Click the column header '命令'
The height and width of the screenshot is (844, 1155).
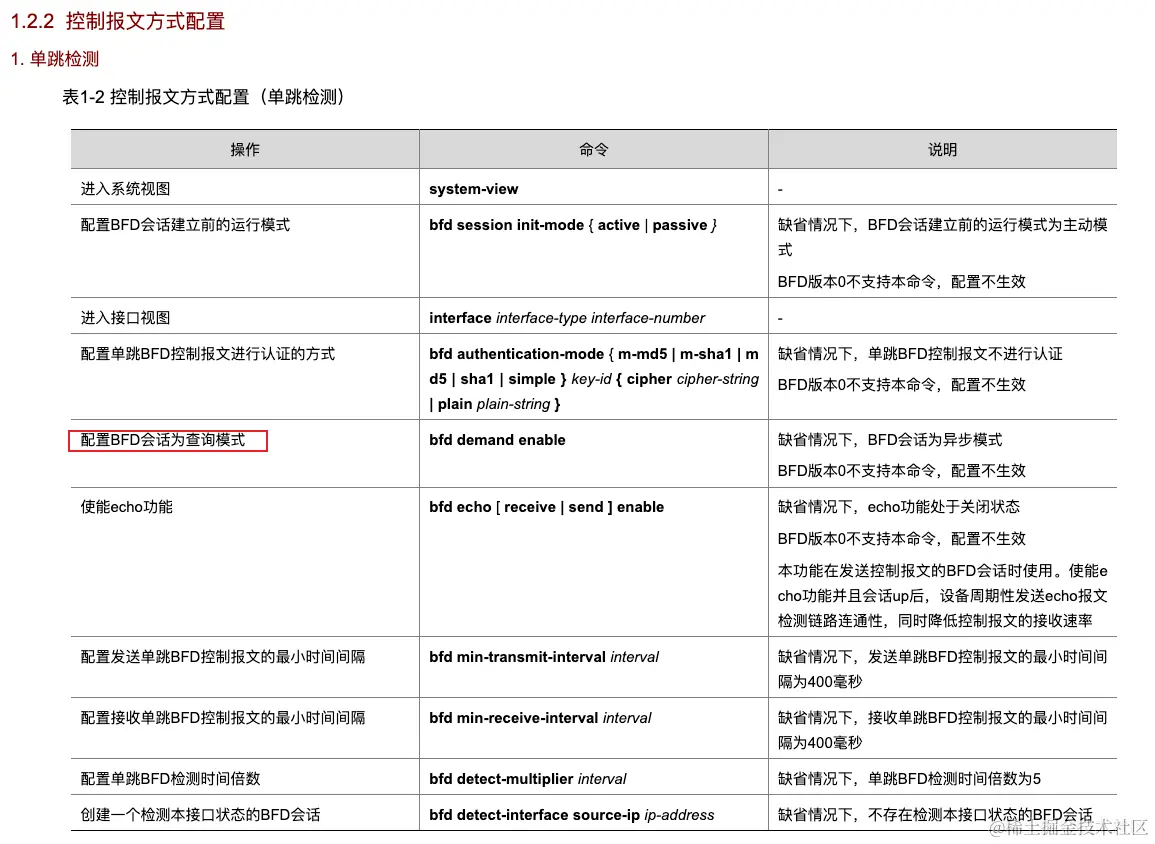594,150
